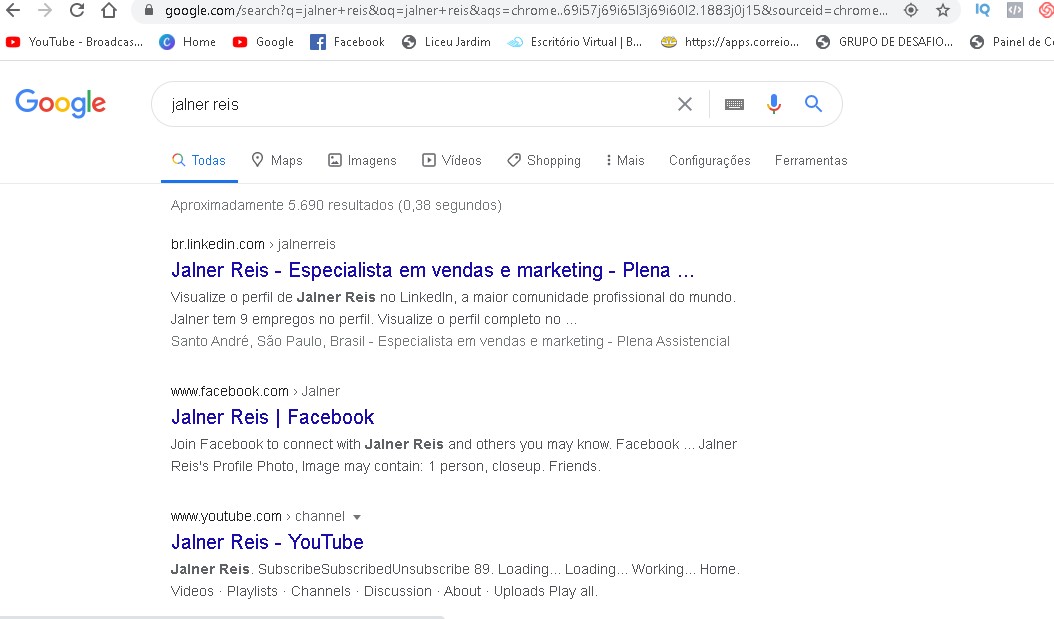Open the Jalner Reis | Facebook result
Viewport: 1054px width, 619px height.
[x=272, y=417]
